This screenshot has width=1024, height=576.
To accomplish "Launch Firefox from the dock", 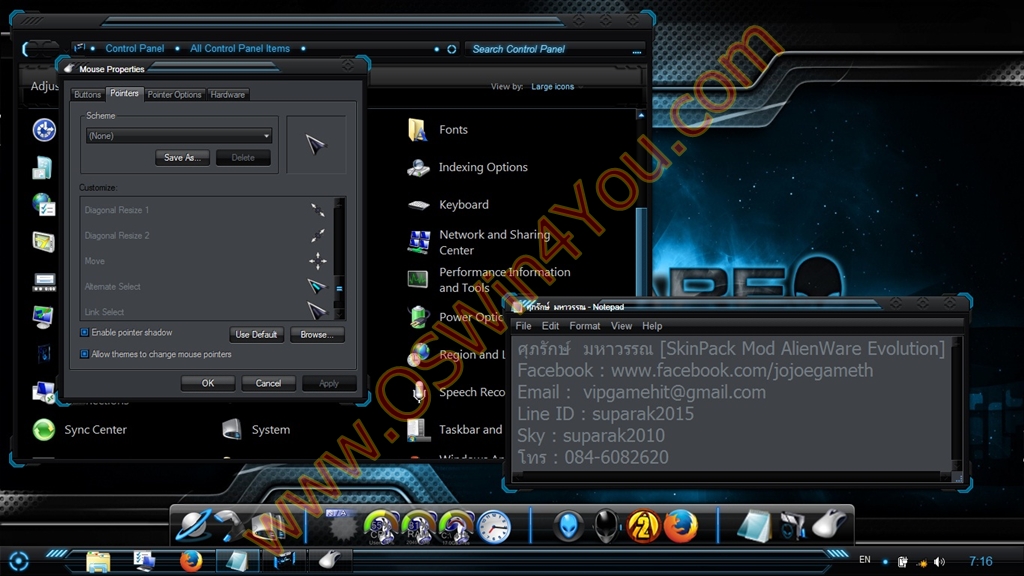I will 680,526.
